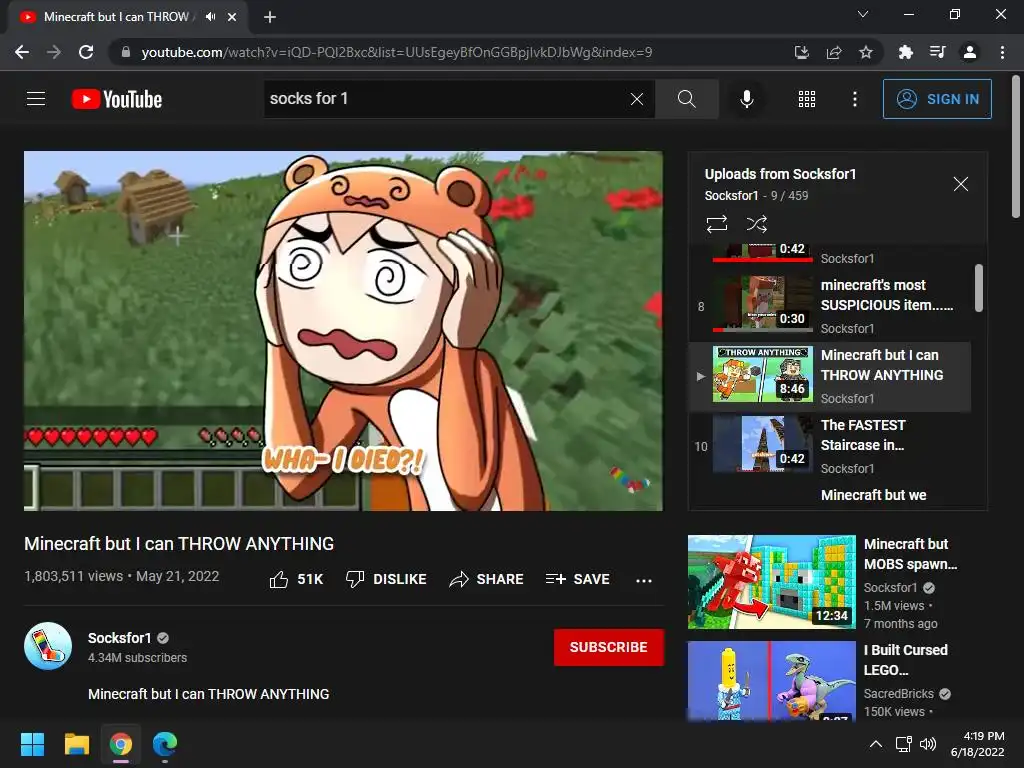Click the video player to pause
The image size is (1024, 768).
point(344,331)
